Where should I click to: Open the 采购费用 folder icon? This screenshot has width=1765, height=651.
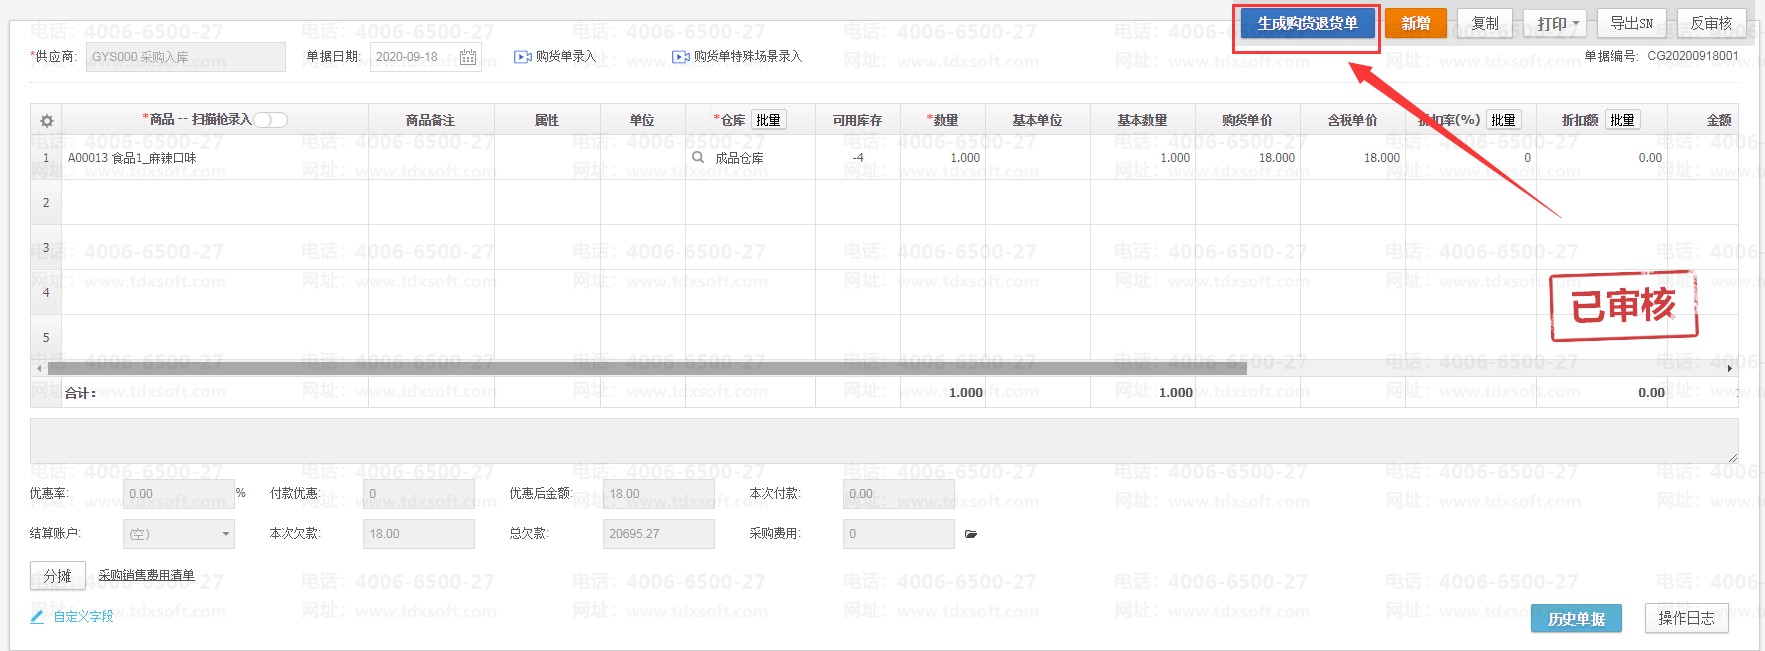coord(970,534)
